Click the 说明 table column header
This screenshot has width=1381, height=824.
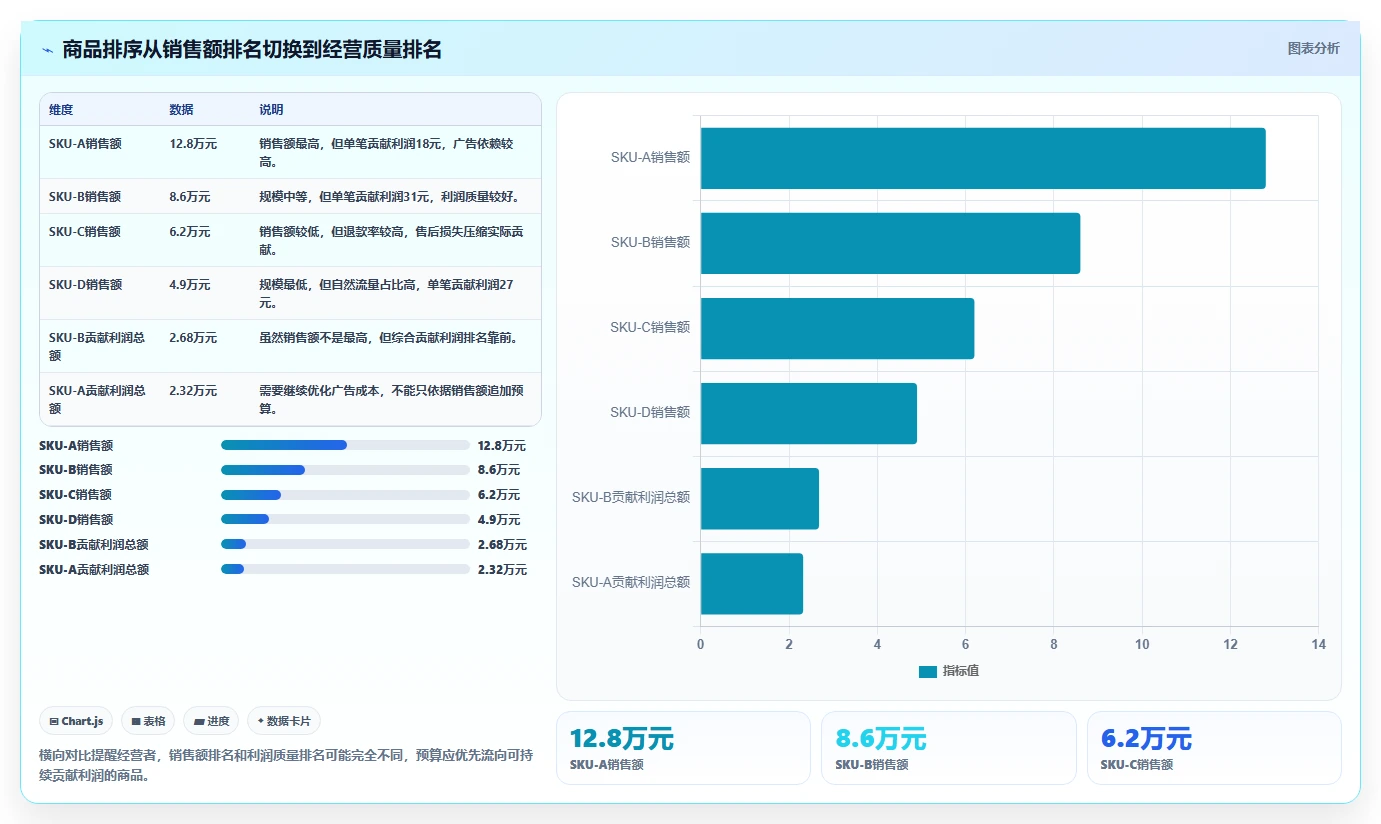tap(272, 110)
